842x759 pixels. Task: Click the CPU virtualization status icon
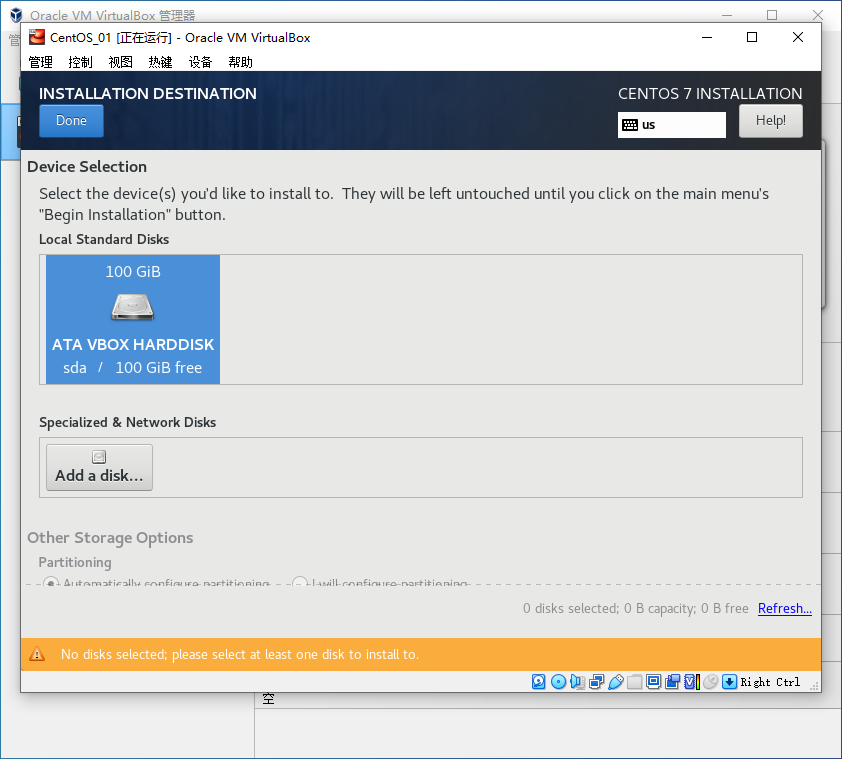(x=692, y=682)
